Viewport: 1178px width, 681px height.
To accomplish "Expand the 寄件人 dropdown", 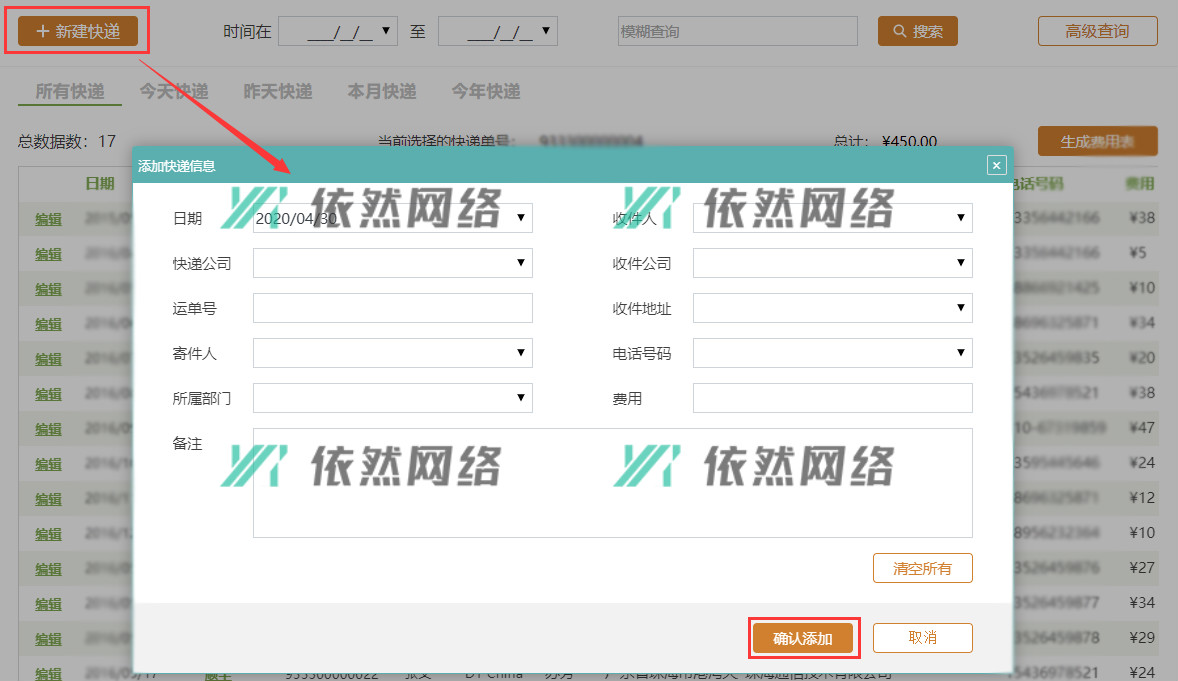I will (520, 353).
